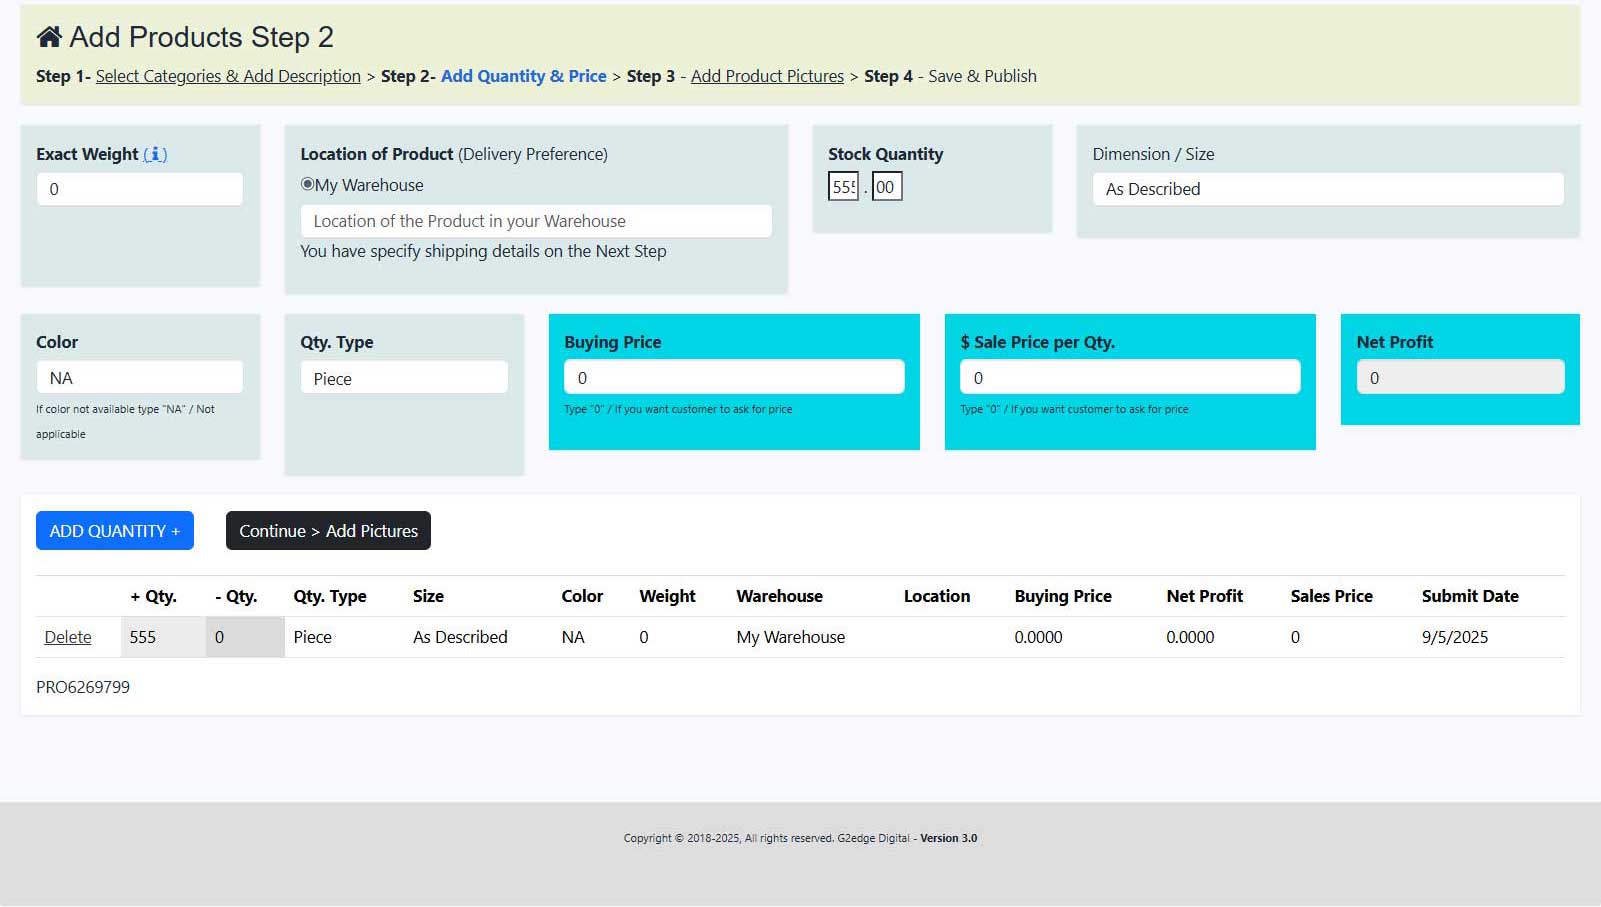This screenshot has width=1601, height=907.
Task: Click the Sale Price per Qty. field
Action: [1130, 377]
